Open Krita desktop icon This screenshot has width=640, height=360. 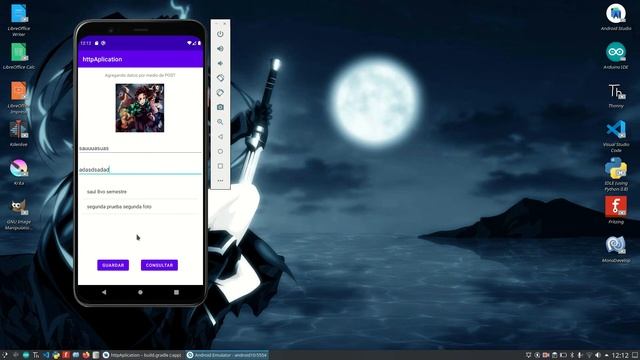(x=19, y=172)
